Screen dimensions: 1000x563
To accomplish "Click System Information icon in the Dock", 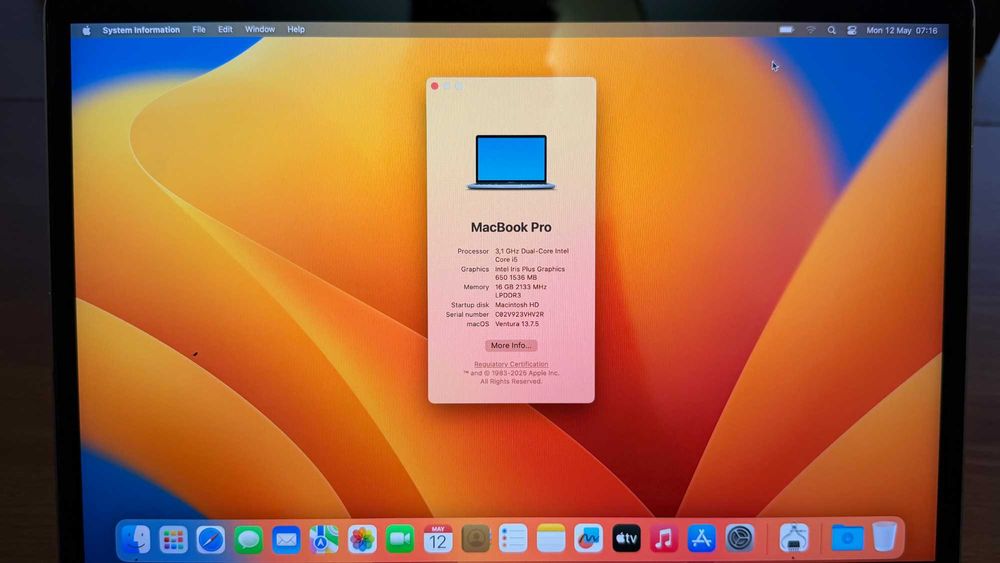I will pyautogui.click(x=793, y=538).
